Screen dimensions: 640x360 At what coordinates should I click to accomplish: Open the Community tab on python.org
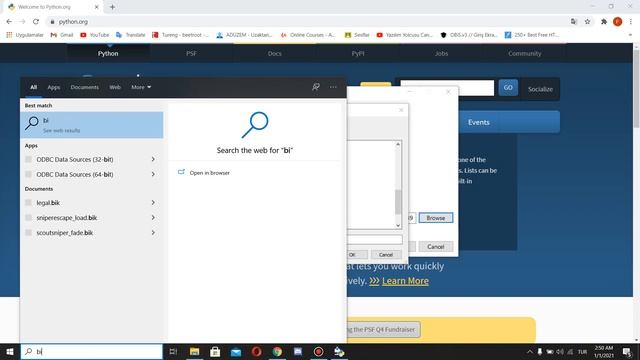click(524, 53)
